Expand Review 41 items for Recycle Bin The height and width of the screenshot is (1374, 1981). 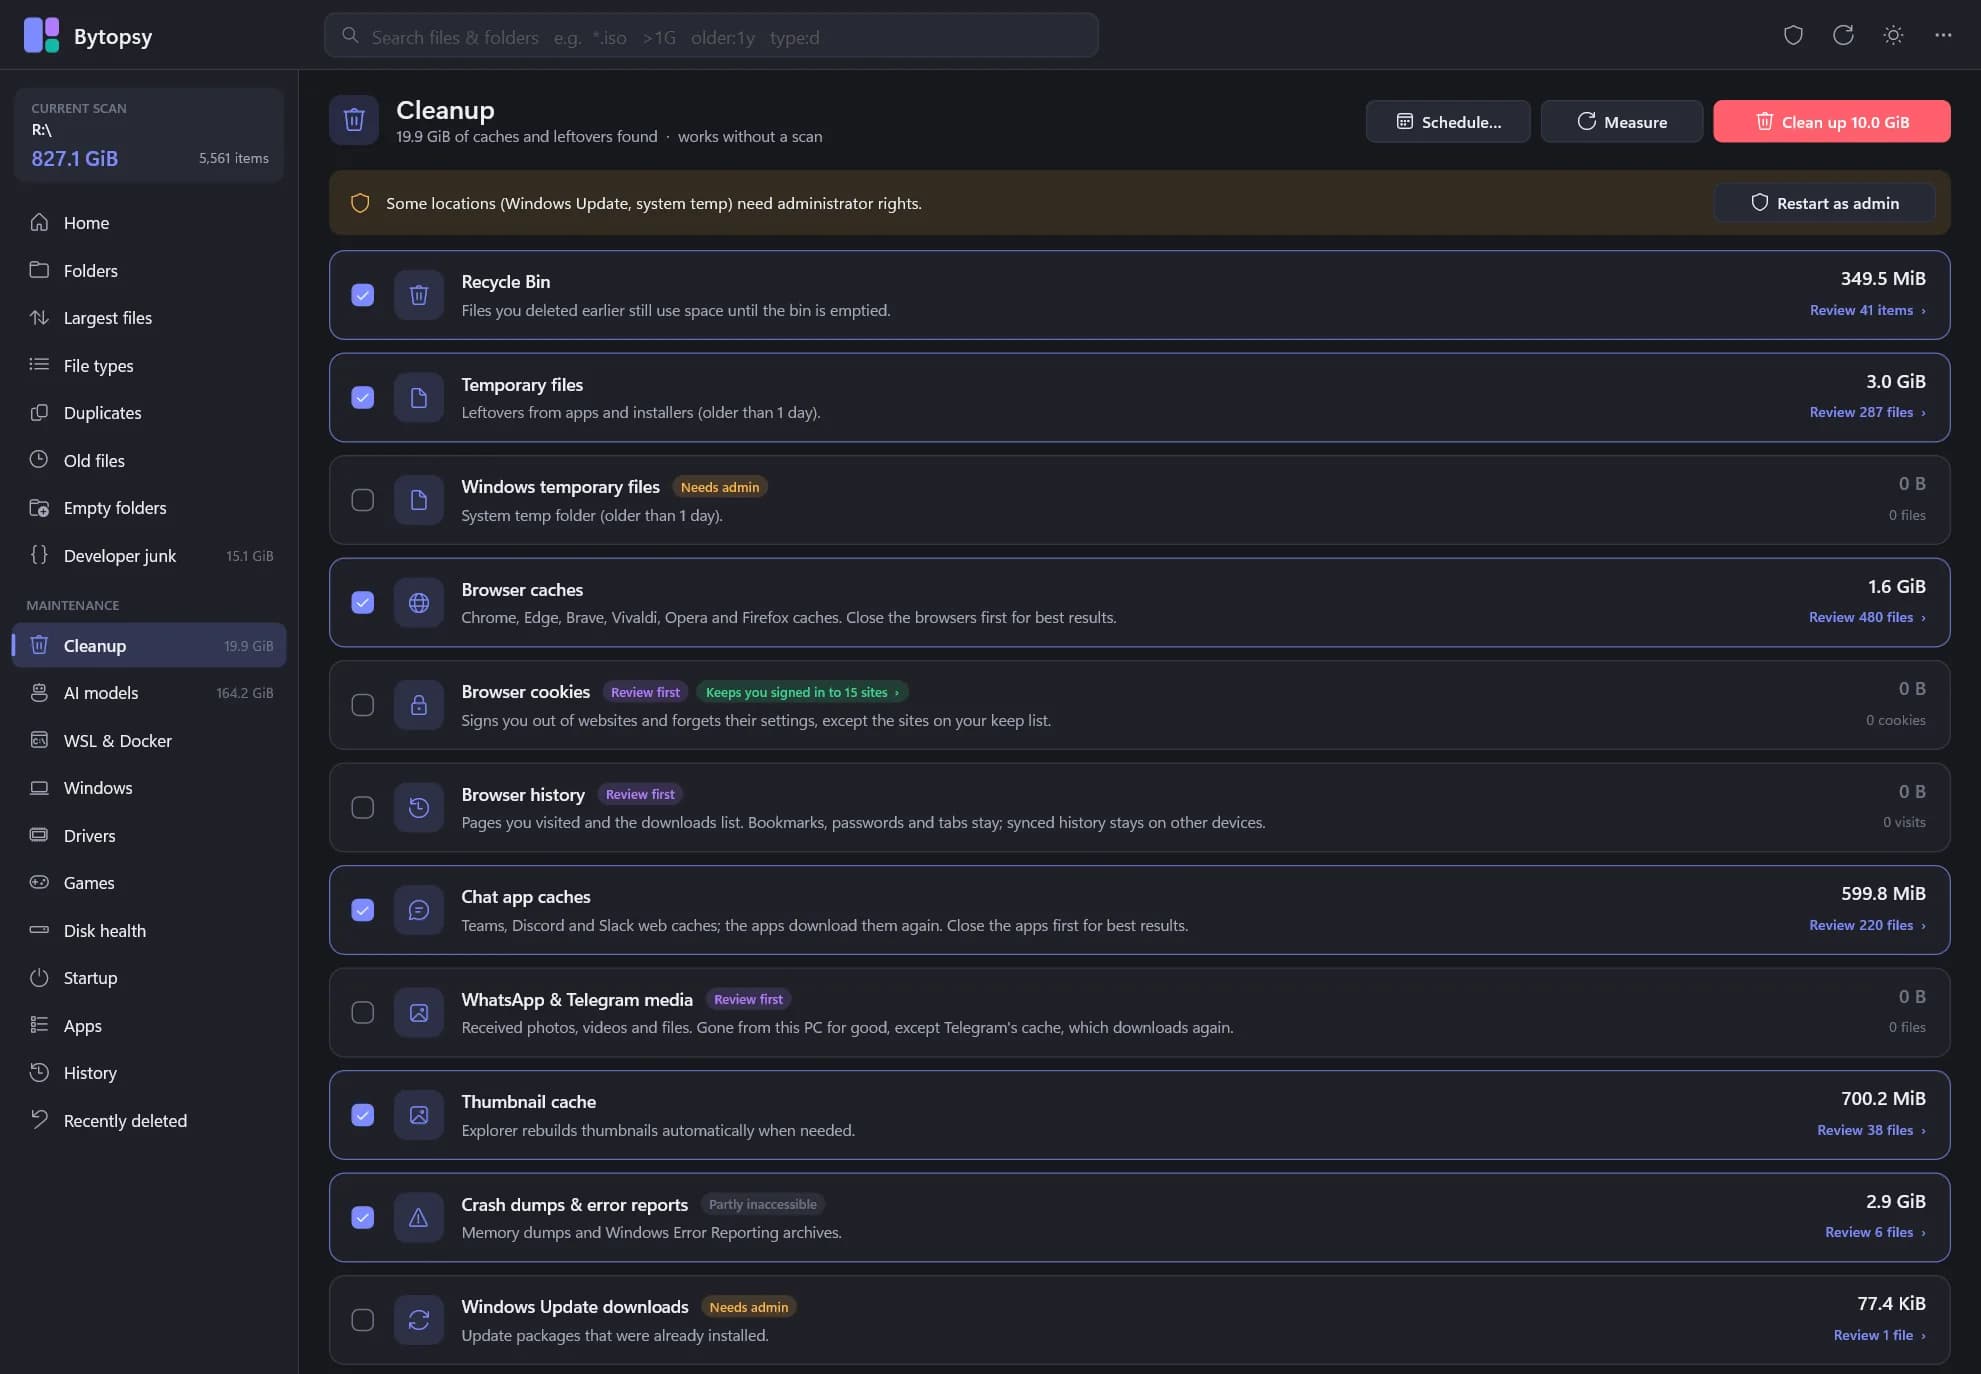1867,310
